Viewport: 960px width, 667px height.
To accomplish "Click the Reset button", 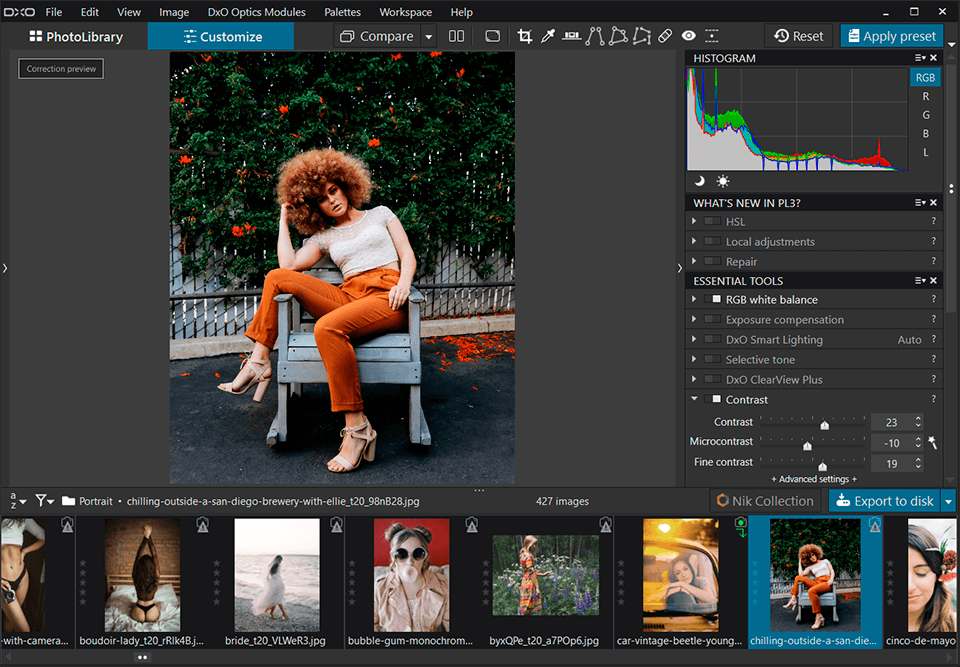I will point(798,35).
